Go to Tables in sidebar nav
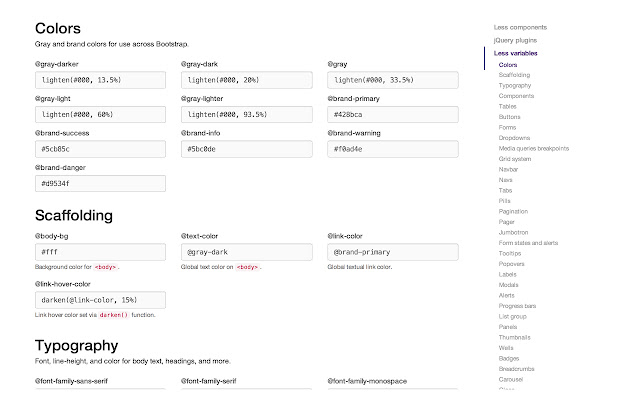 coord(507,106)
